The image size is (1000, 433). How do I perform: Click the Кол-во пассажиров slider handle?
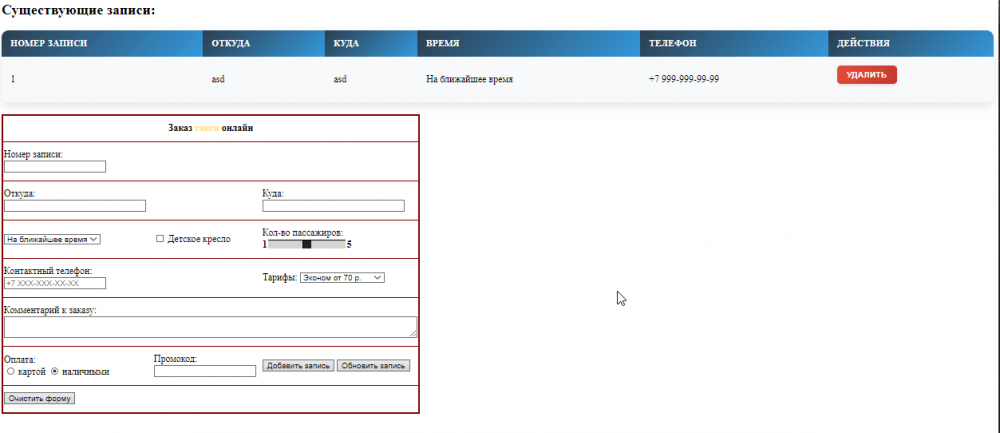tap(307, 244)
